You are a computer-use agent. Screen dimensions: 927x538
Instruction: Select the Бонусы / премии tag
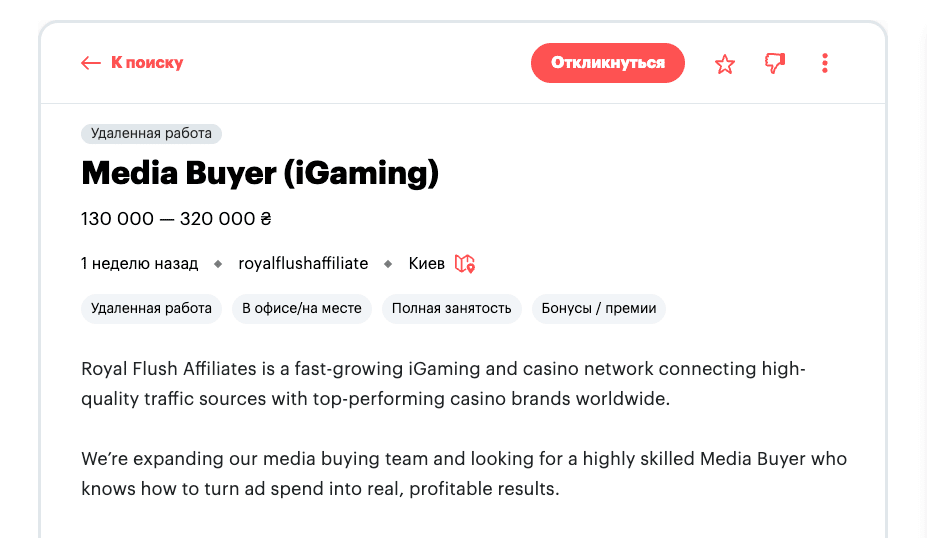tap(599, 308)
